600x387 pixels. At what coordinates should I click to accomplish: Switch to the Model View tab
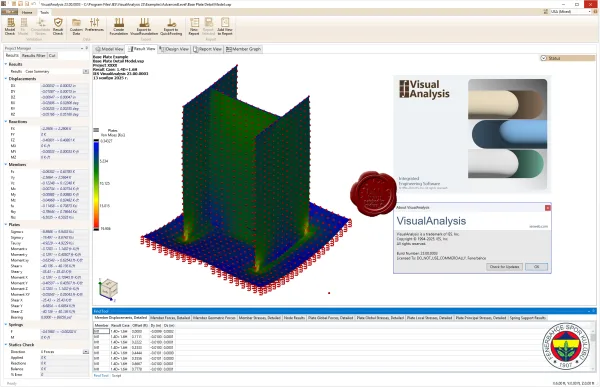[109, 49]
